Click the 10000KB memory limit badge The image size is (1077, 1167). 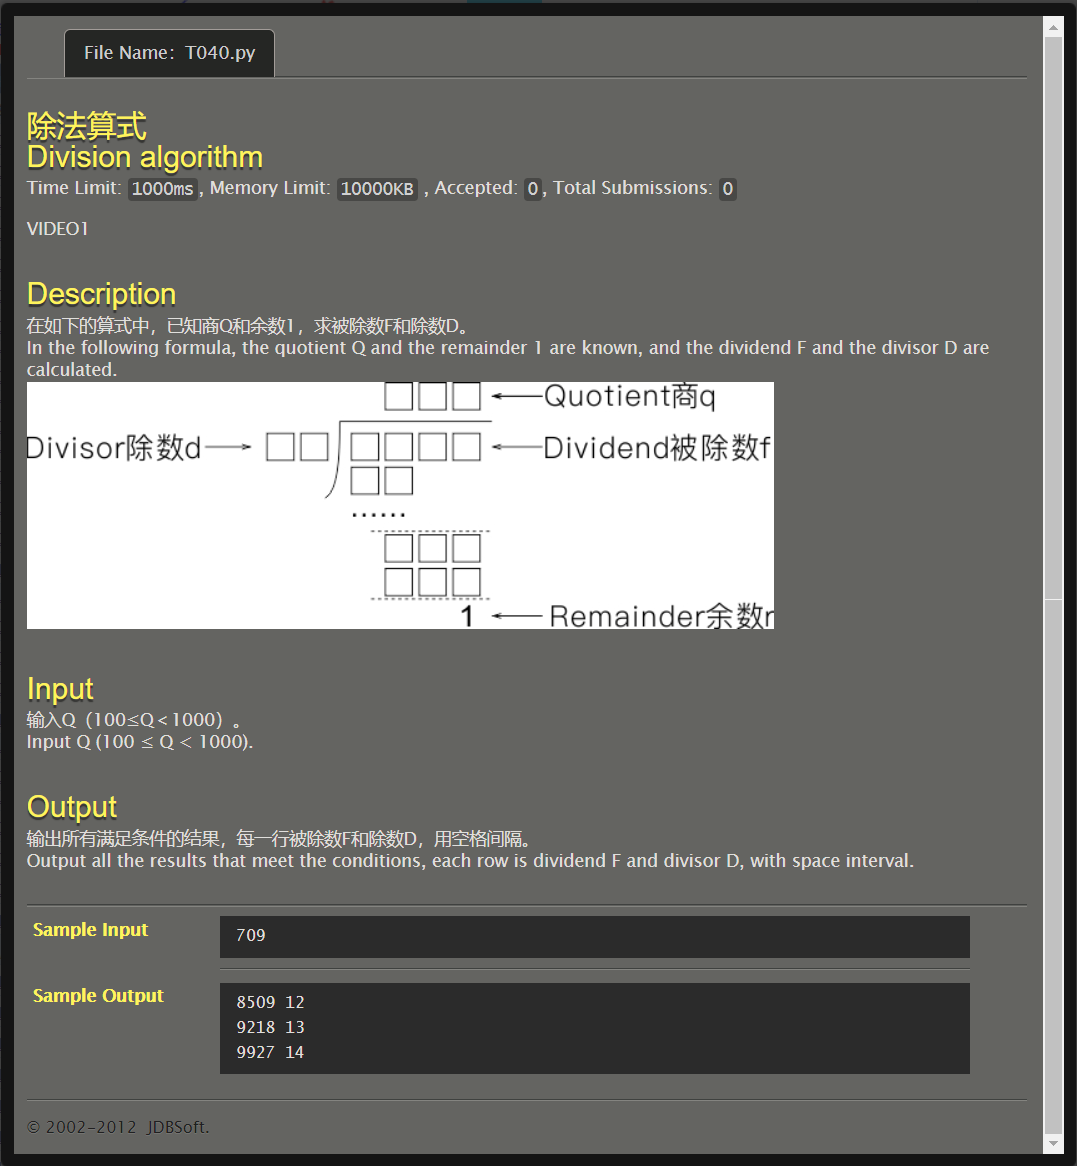(x=377, y=189)
